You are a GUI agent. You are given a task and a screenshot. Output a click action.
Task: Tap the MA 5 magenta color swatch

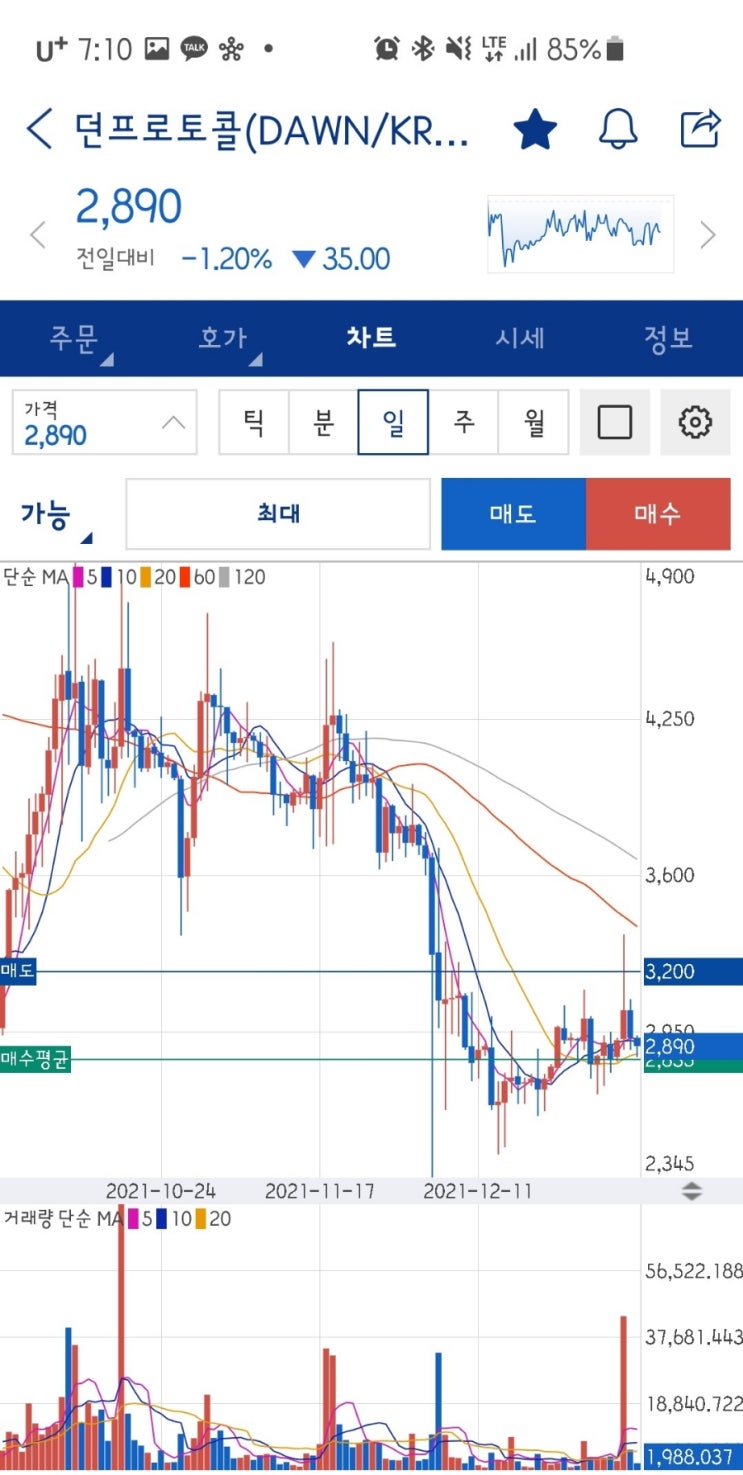pyautogui.click(x=79, y=577)
